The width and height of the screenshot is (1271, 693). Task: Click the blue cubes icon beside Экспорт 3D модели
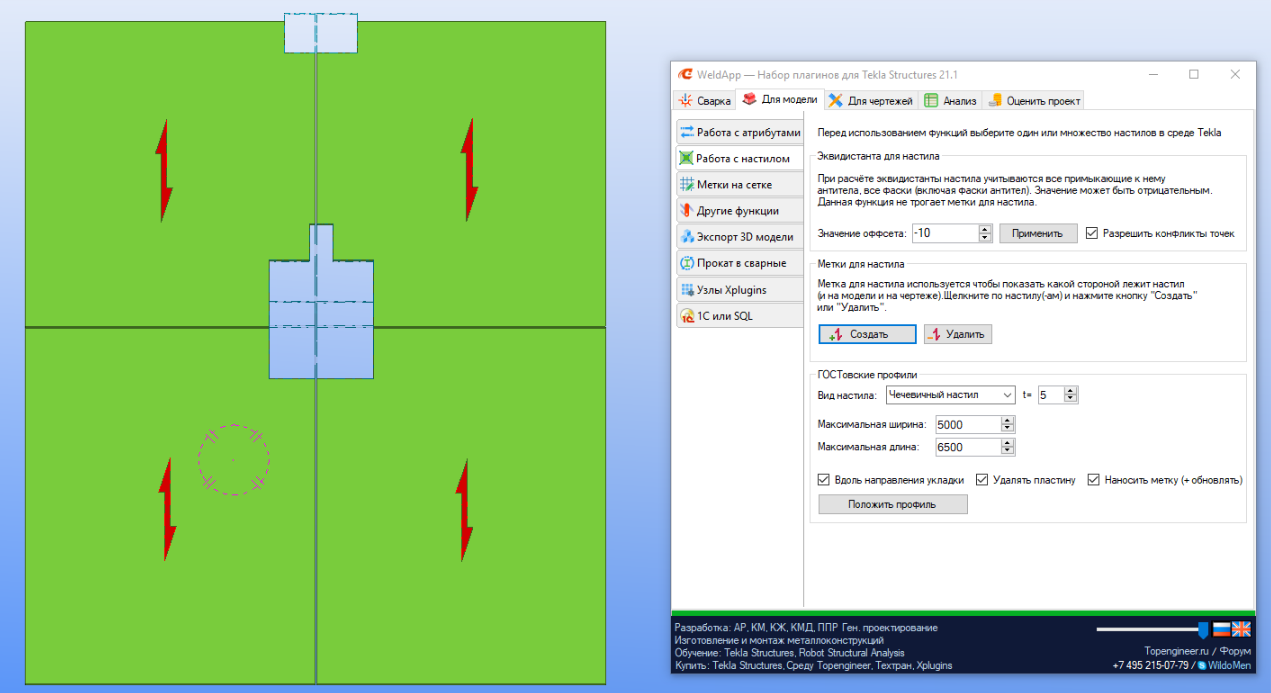[687, 237]
